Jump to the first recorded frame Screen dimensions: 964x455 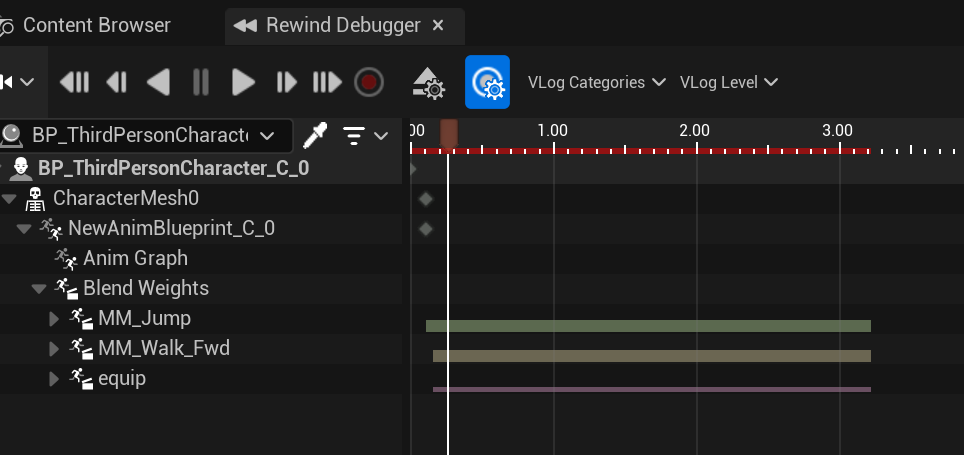tap(74, 82)
